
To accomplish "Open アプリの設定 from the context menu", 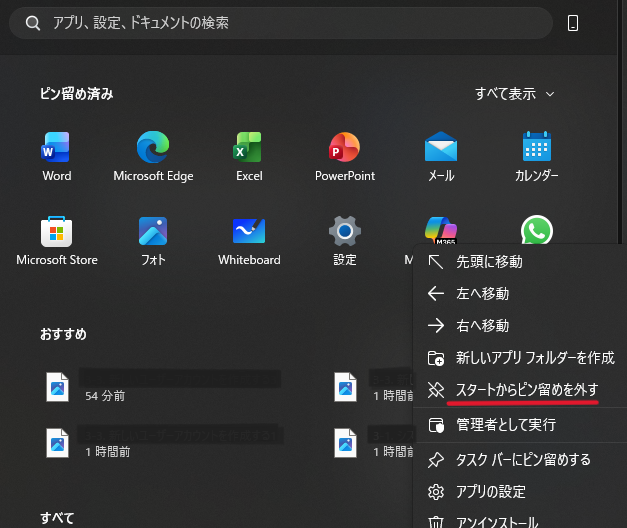I will pyautogui.click(x=520, y=492).
